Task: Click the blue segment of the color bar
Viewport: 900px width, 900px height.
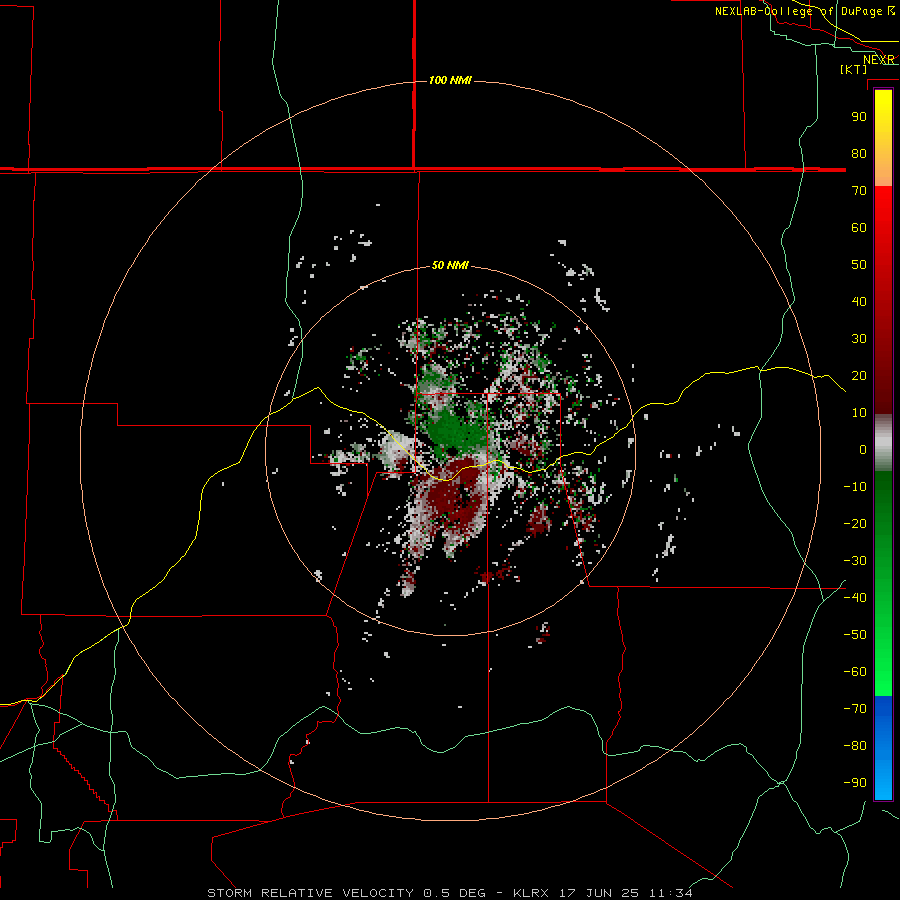Action: click(883, 746)
